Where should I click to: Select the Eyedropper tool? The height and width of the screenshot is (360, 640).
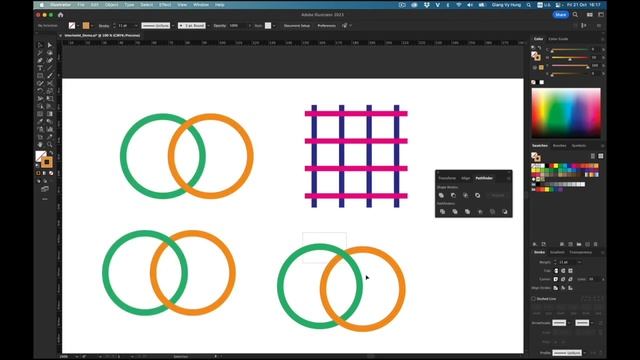click(x=40, y=122)
